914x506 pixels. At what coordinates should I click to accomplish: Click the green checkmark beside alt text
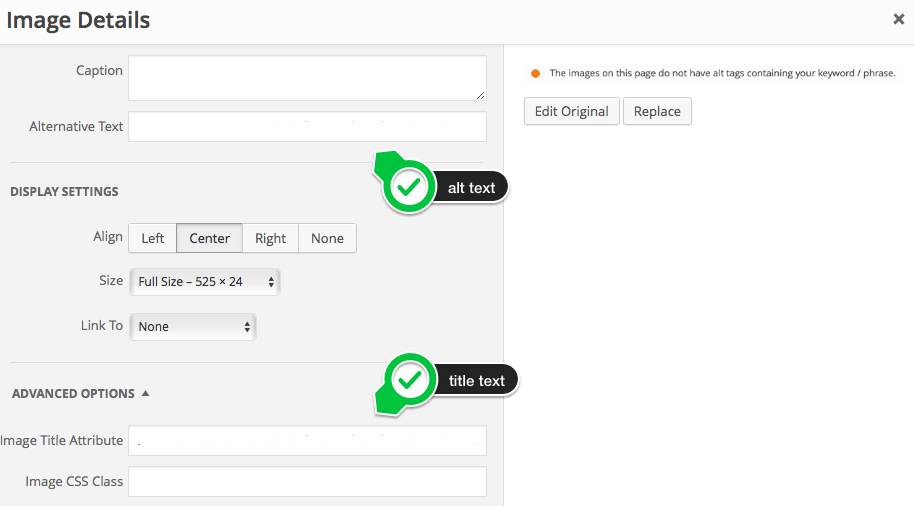[x=408, y=186]
